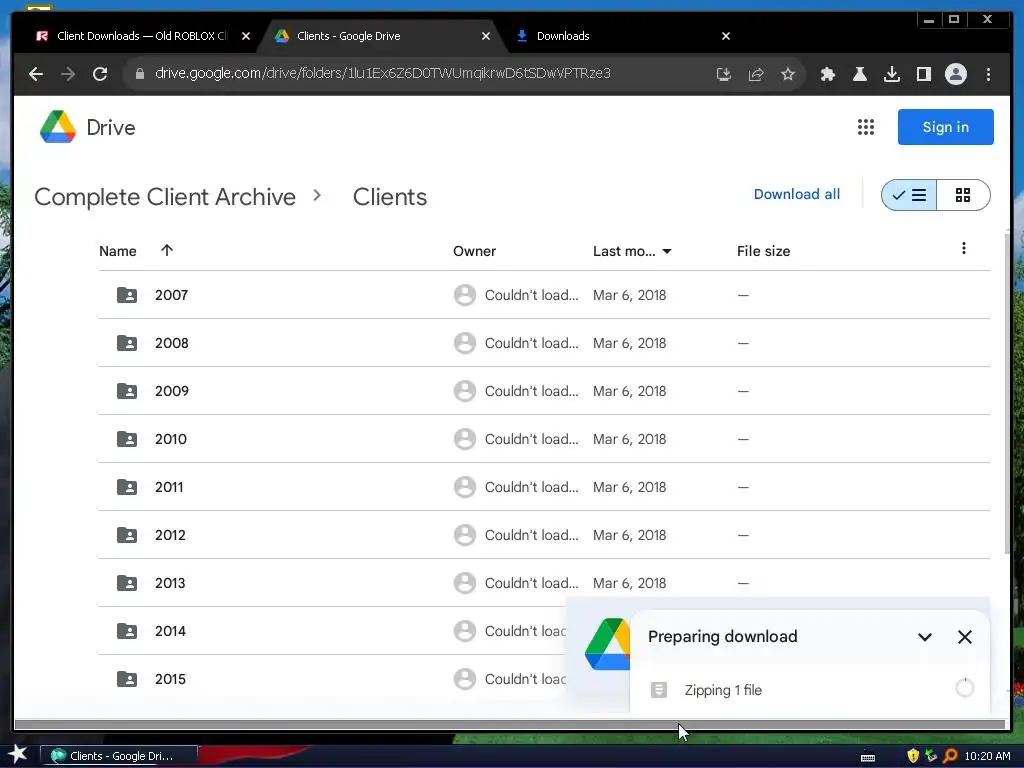The image size is (1024, 768).
Task: Open the Google apps grid icon
Action: point(865,127)
